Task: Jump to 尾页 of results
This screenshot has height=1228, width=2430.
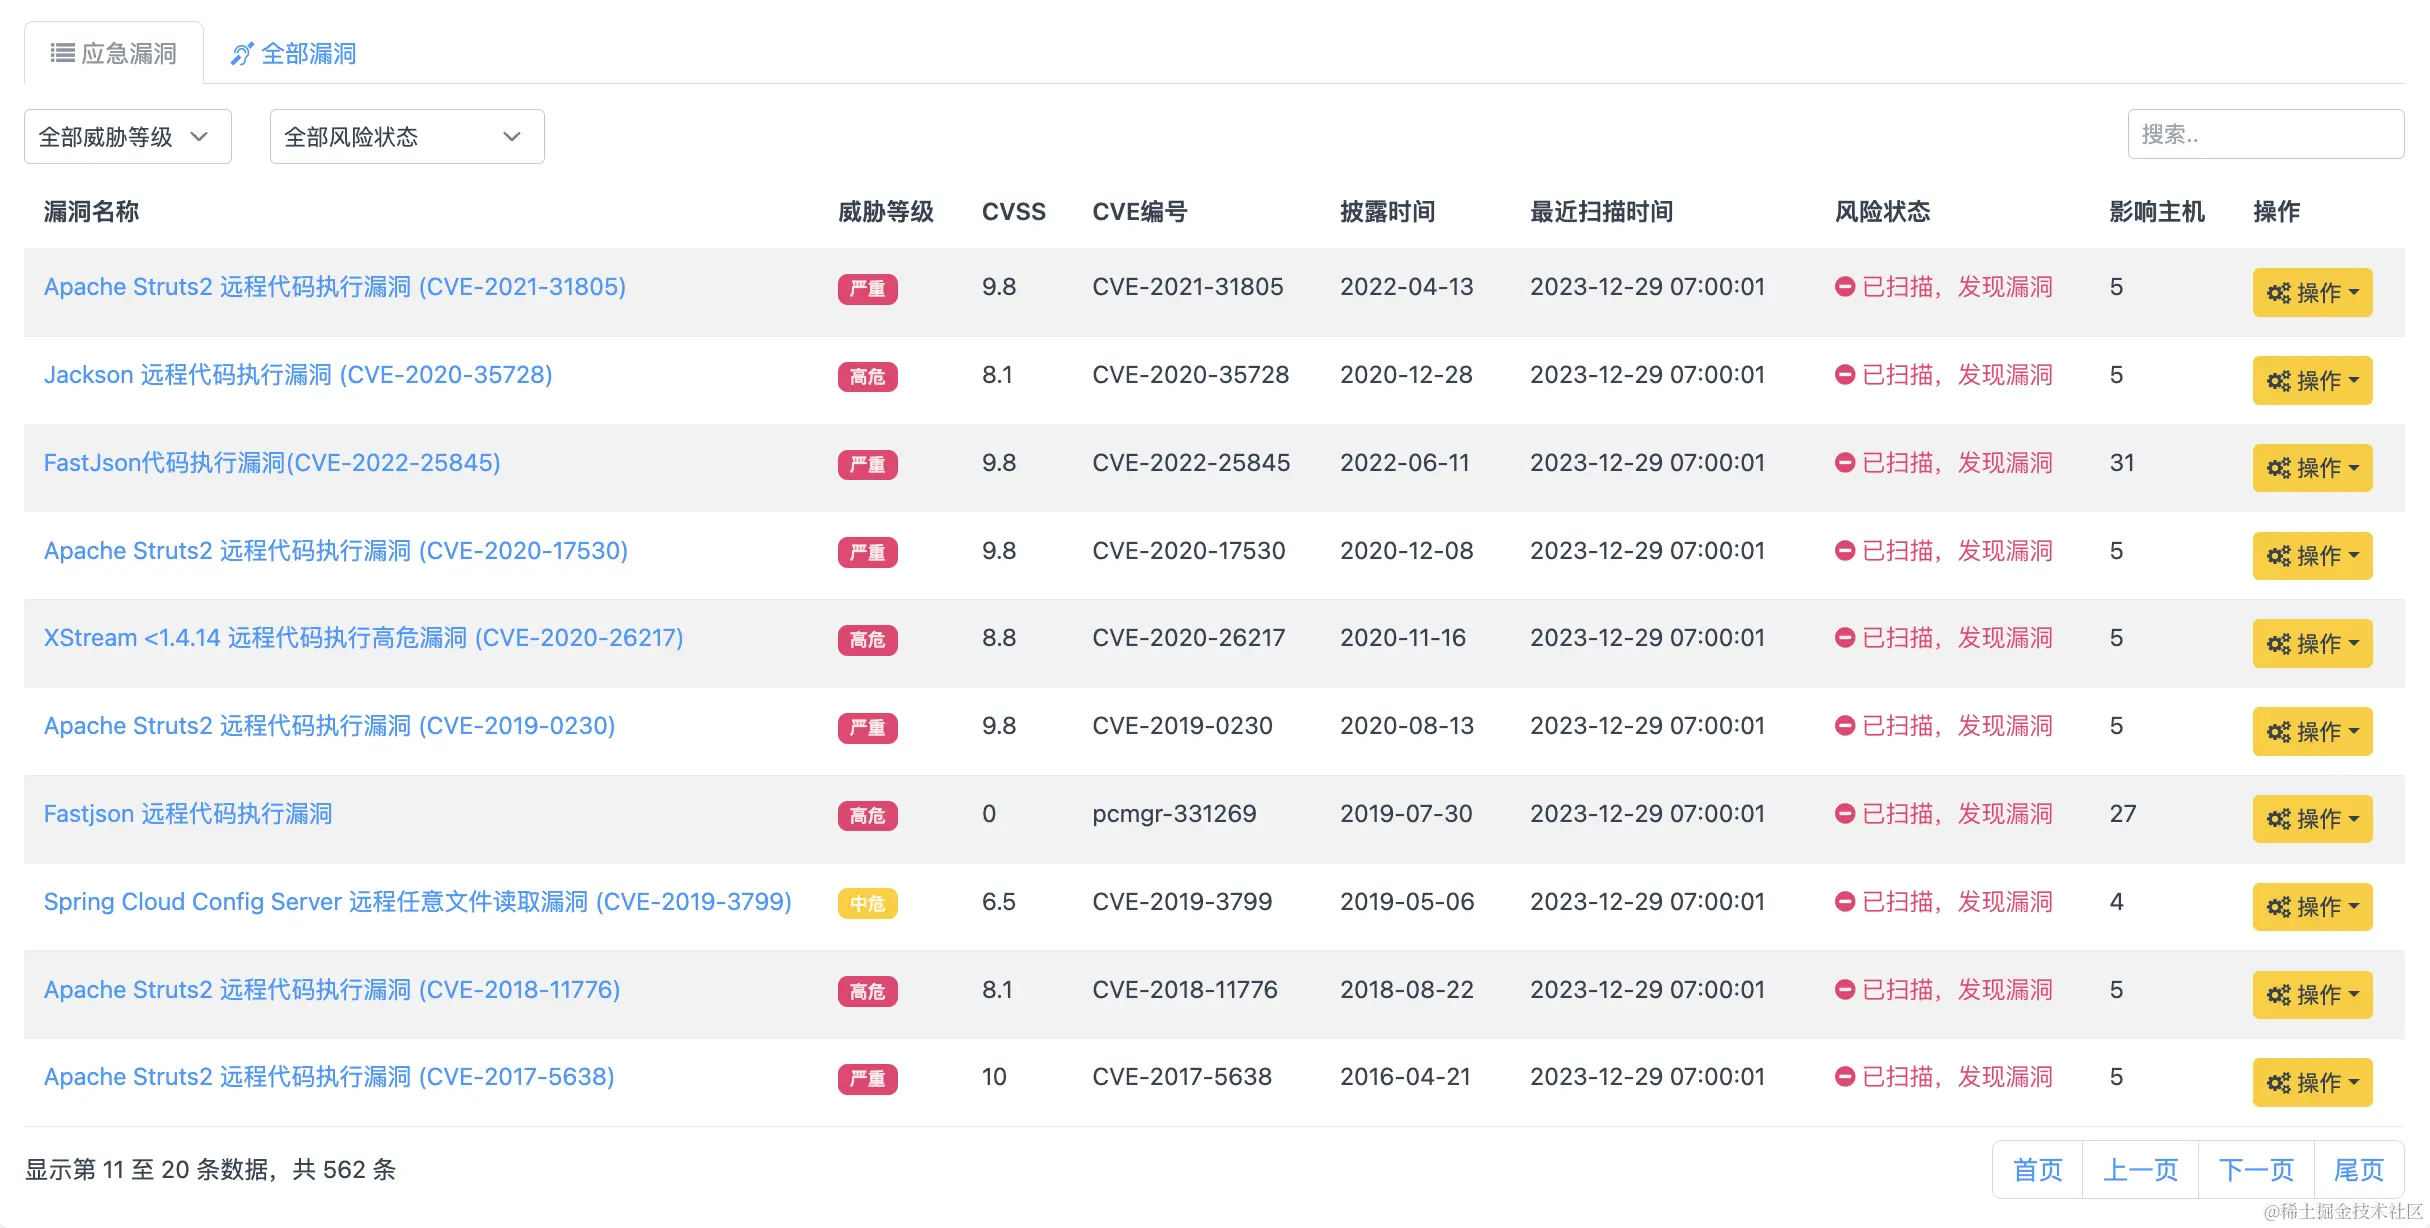Action: (x=2358, y=1170)
